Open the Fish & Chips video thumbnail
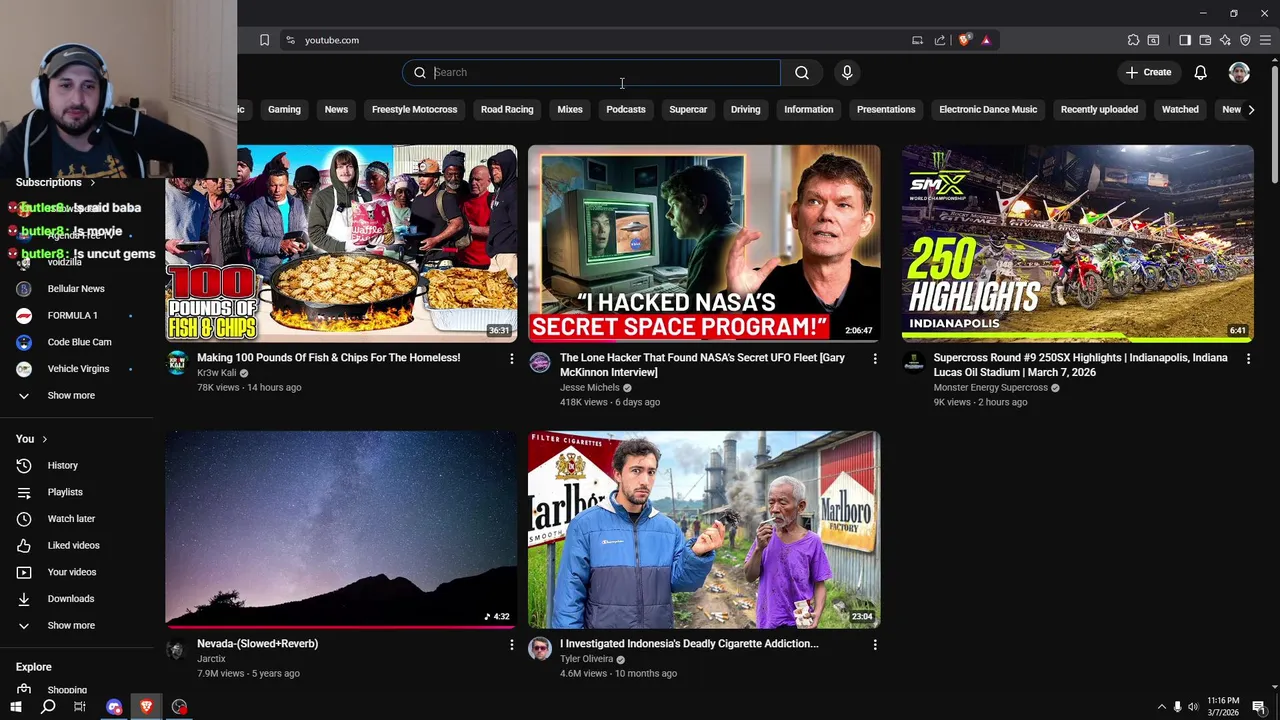The height and width of the screenshot is (720, 1280). click(x=341, y=244)
